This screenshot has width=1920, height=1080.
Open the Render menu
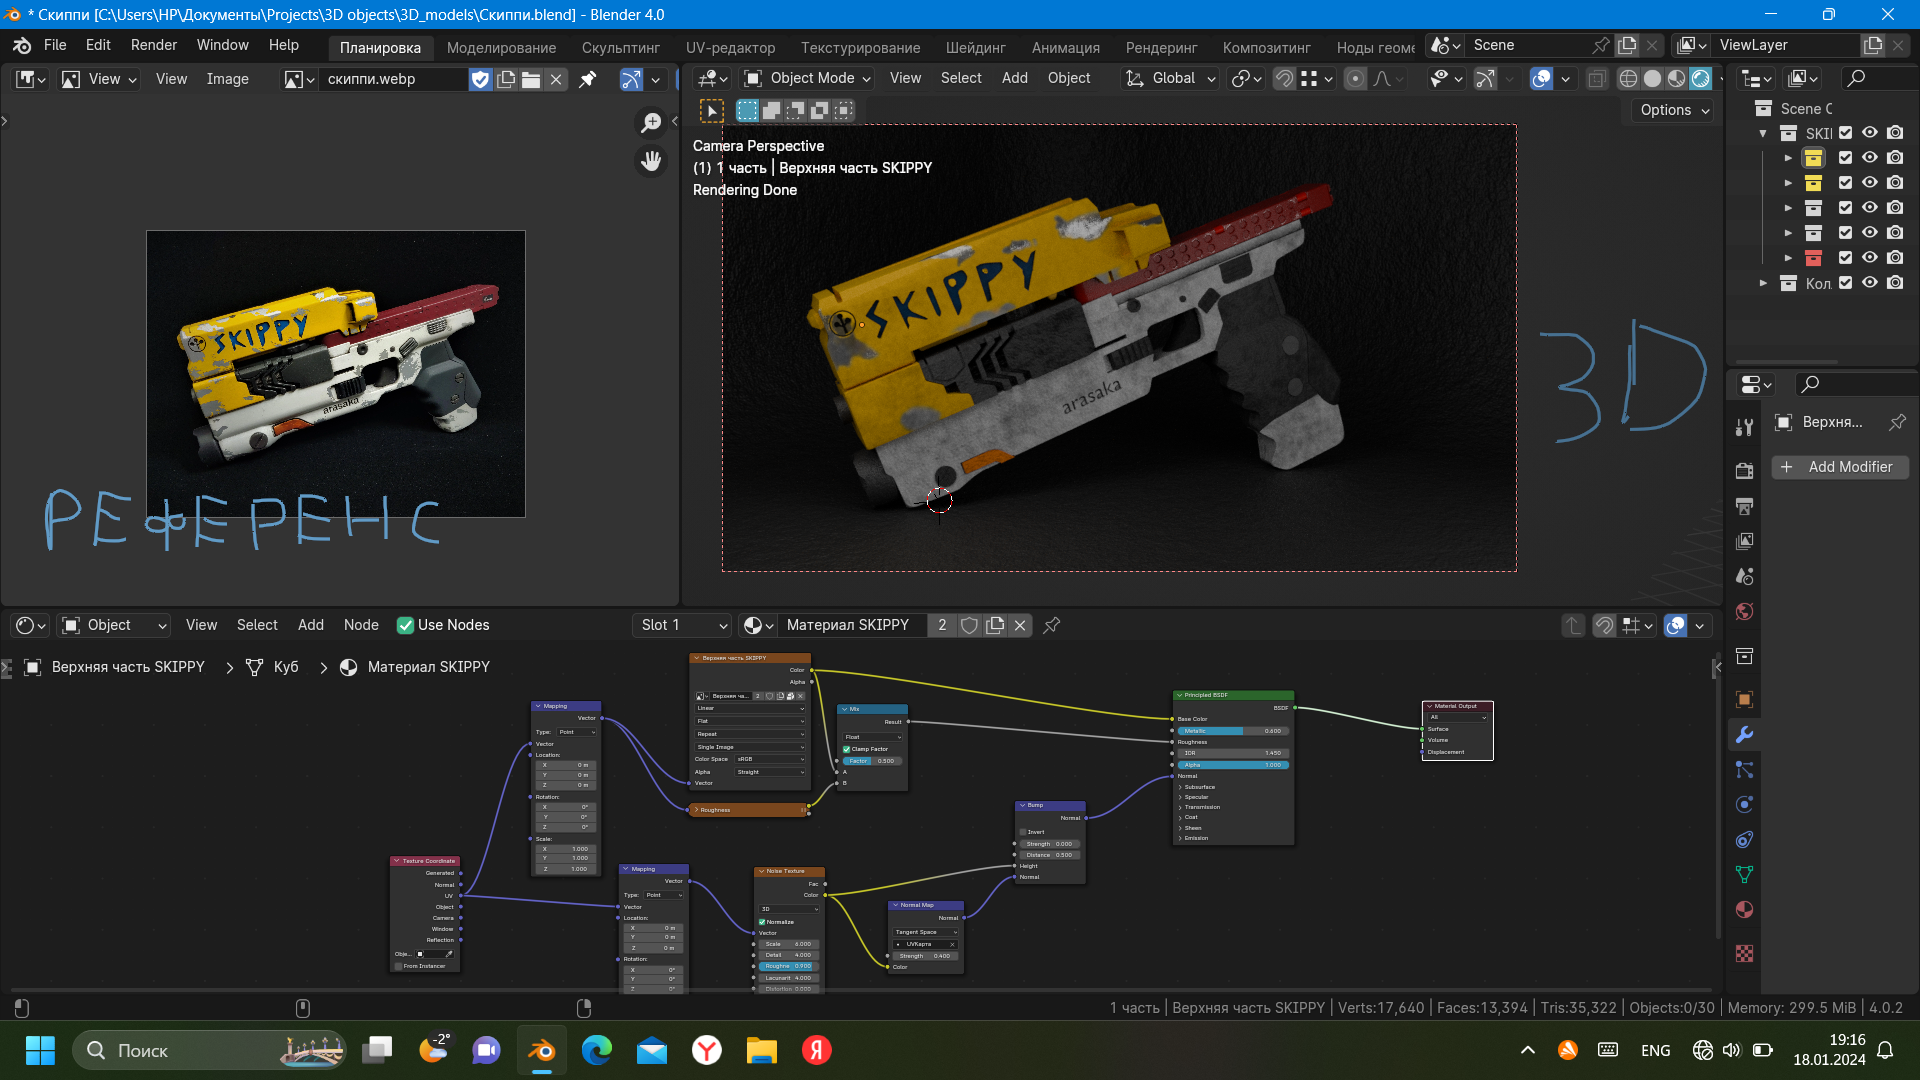point(154,45)
